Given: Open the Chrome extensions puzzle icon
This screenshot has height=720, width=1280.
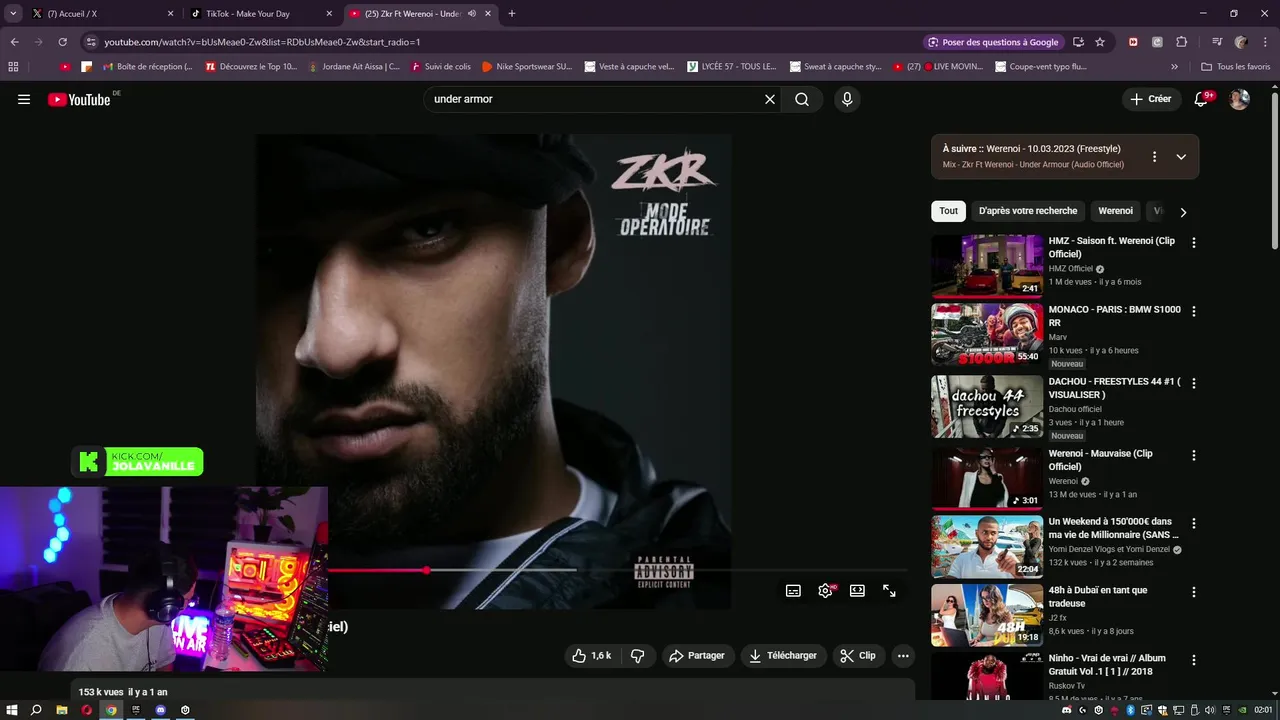Looking at the screenshot, I should (x=1181, y=42).
